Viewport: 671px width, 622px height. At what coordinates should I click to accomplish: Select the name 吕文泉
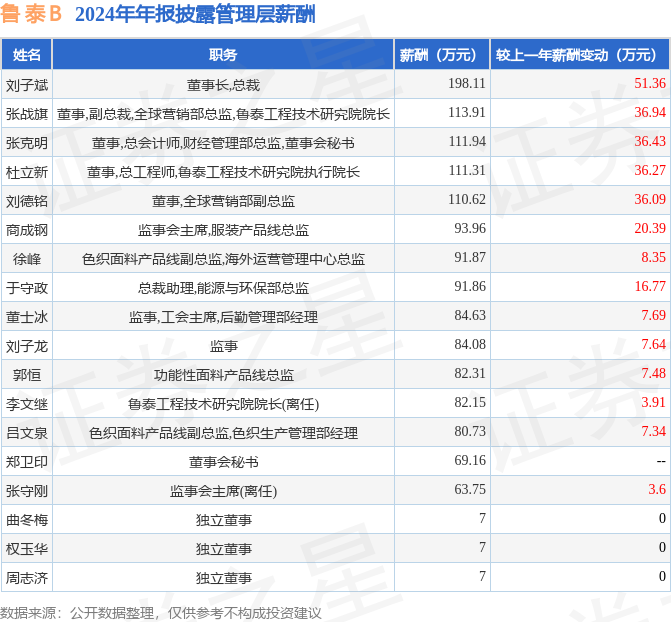27,433
